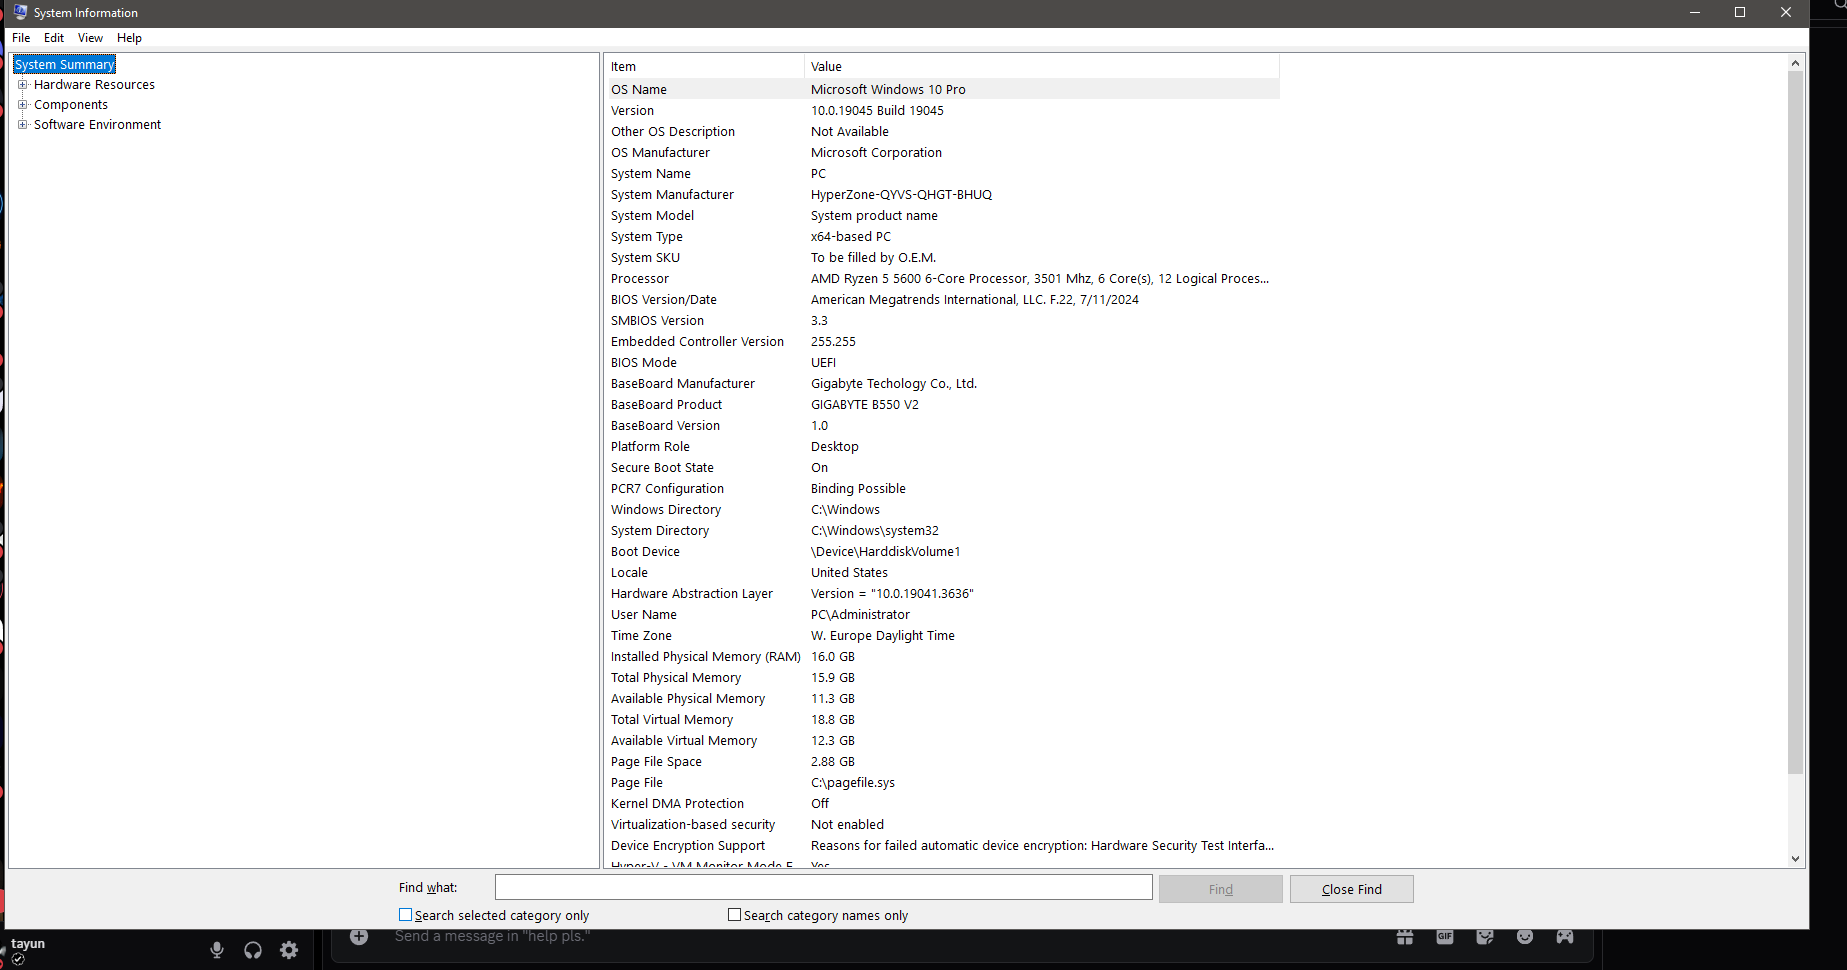
Task: Open the game controller apps icon in Discord
Action: pos(1565,937)
